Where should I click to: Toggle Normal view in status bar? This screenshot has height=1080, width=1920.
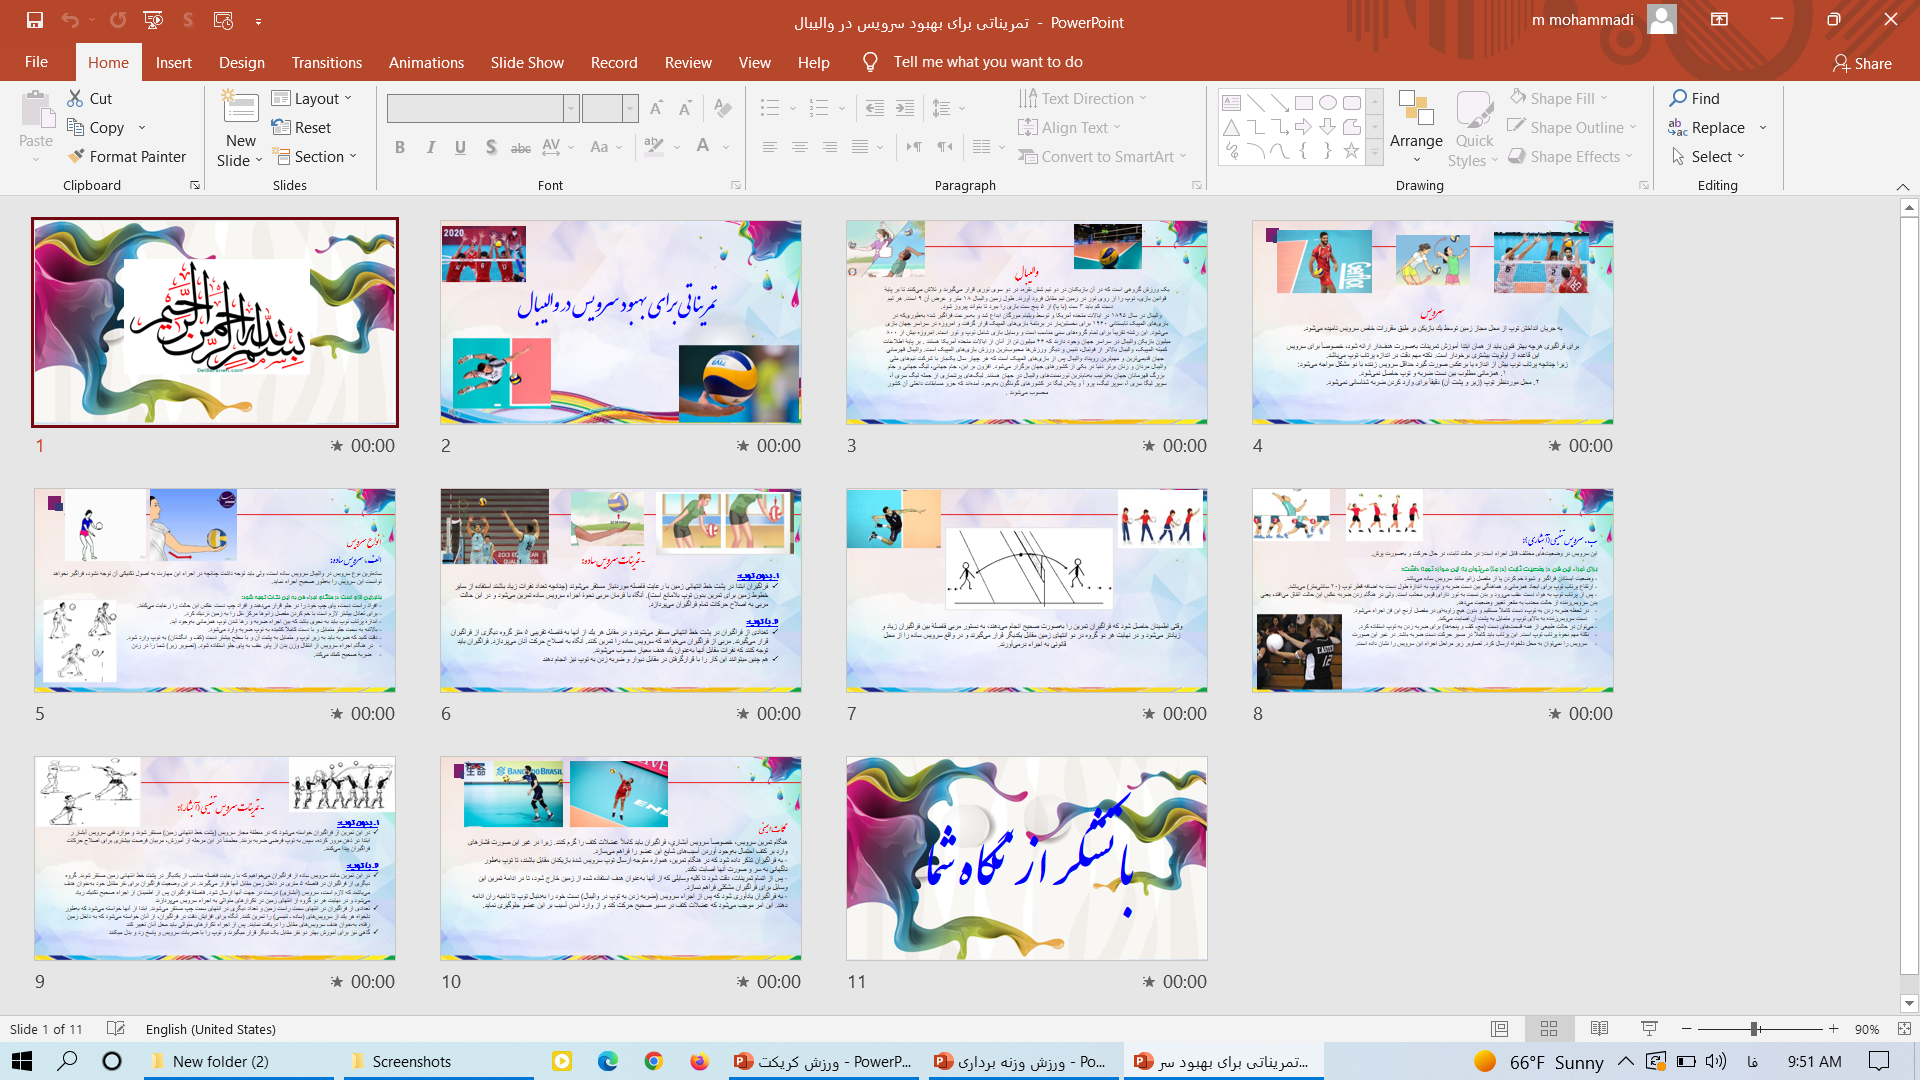coord(1499,1029)
